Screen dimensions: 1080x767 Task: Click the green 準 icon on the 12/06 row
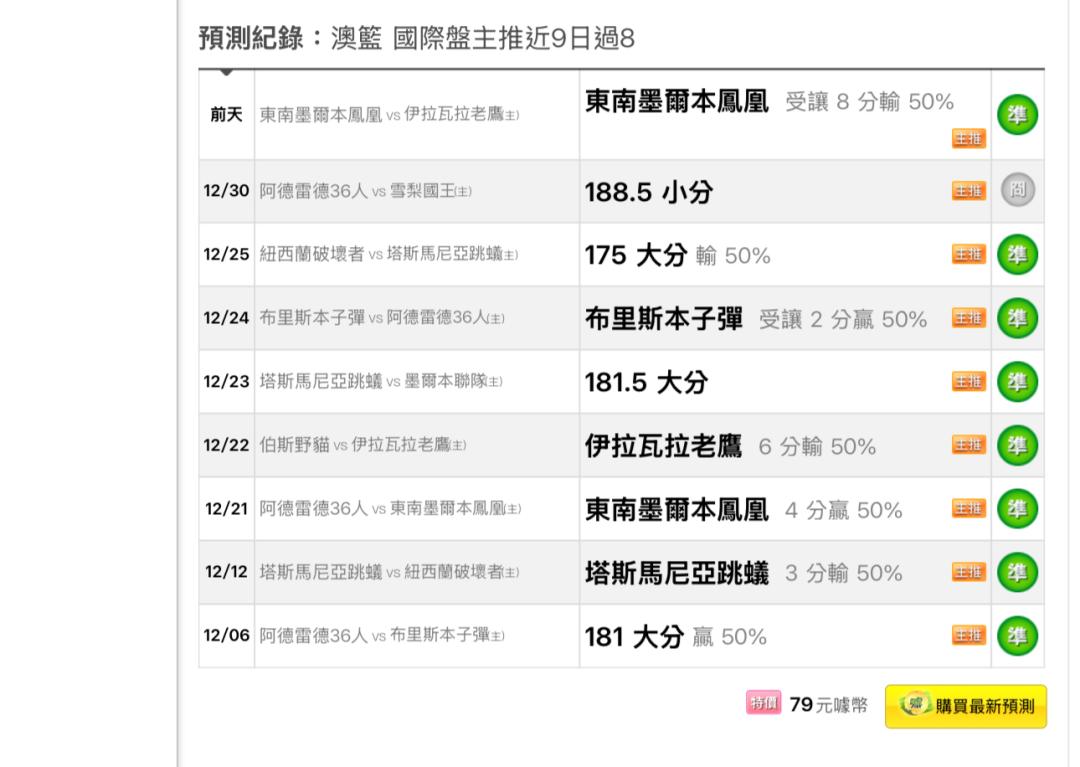click(x=1017, y=635)
